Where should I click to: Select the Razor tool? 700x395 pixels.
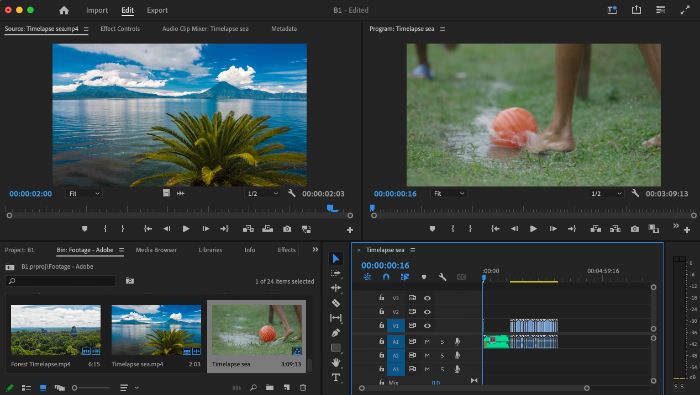pos(336,303)
